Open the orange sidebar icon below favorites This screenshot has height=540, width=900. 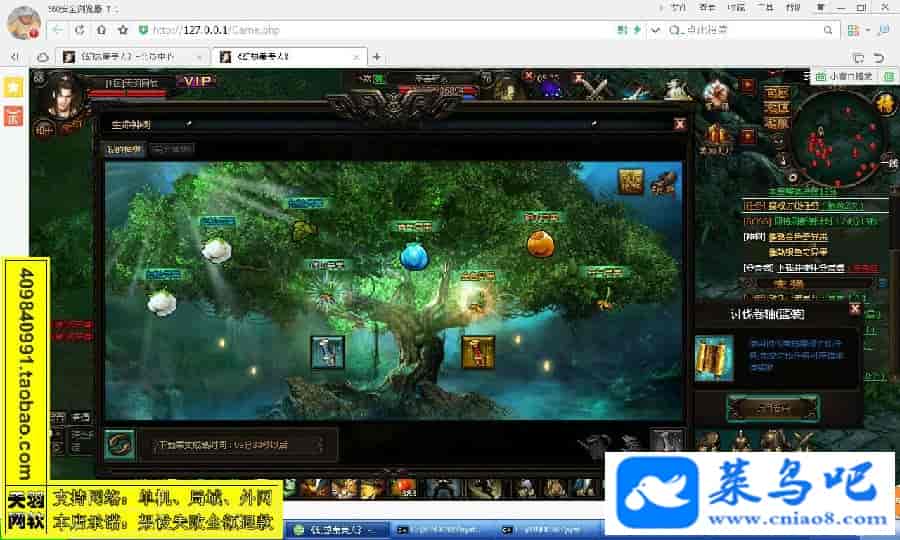13,116
